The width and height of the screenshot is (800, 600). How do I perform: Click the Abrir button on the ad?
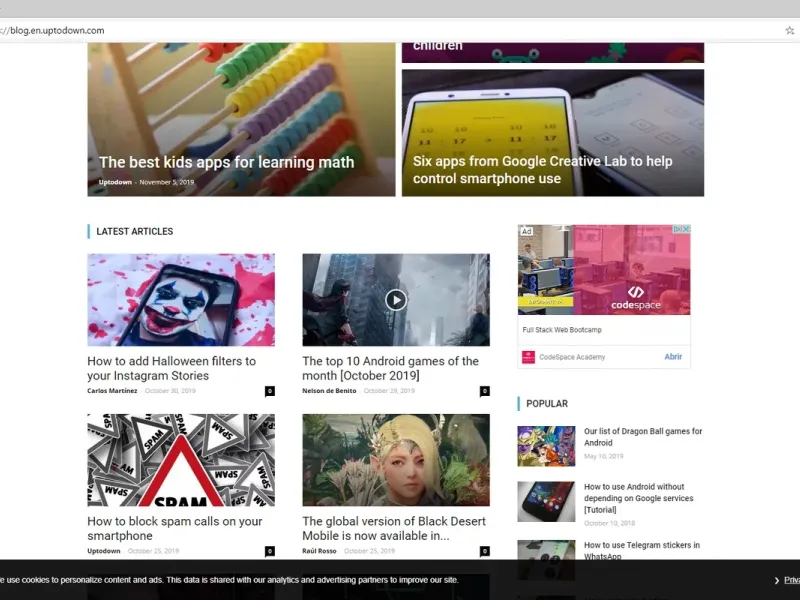[x=673, y=357]
